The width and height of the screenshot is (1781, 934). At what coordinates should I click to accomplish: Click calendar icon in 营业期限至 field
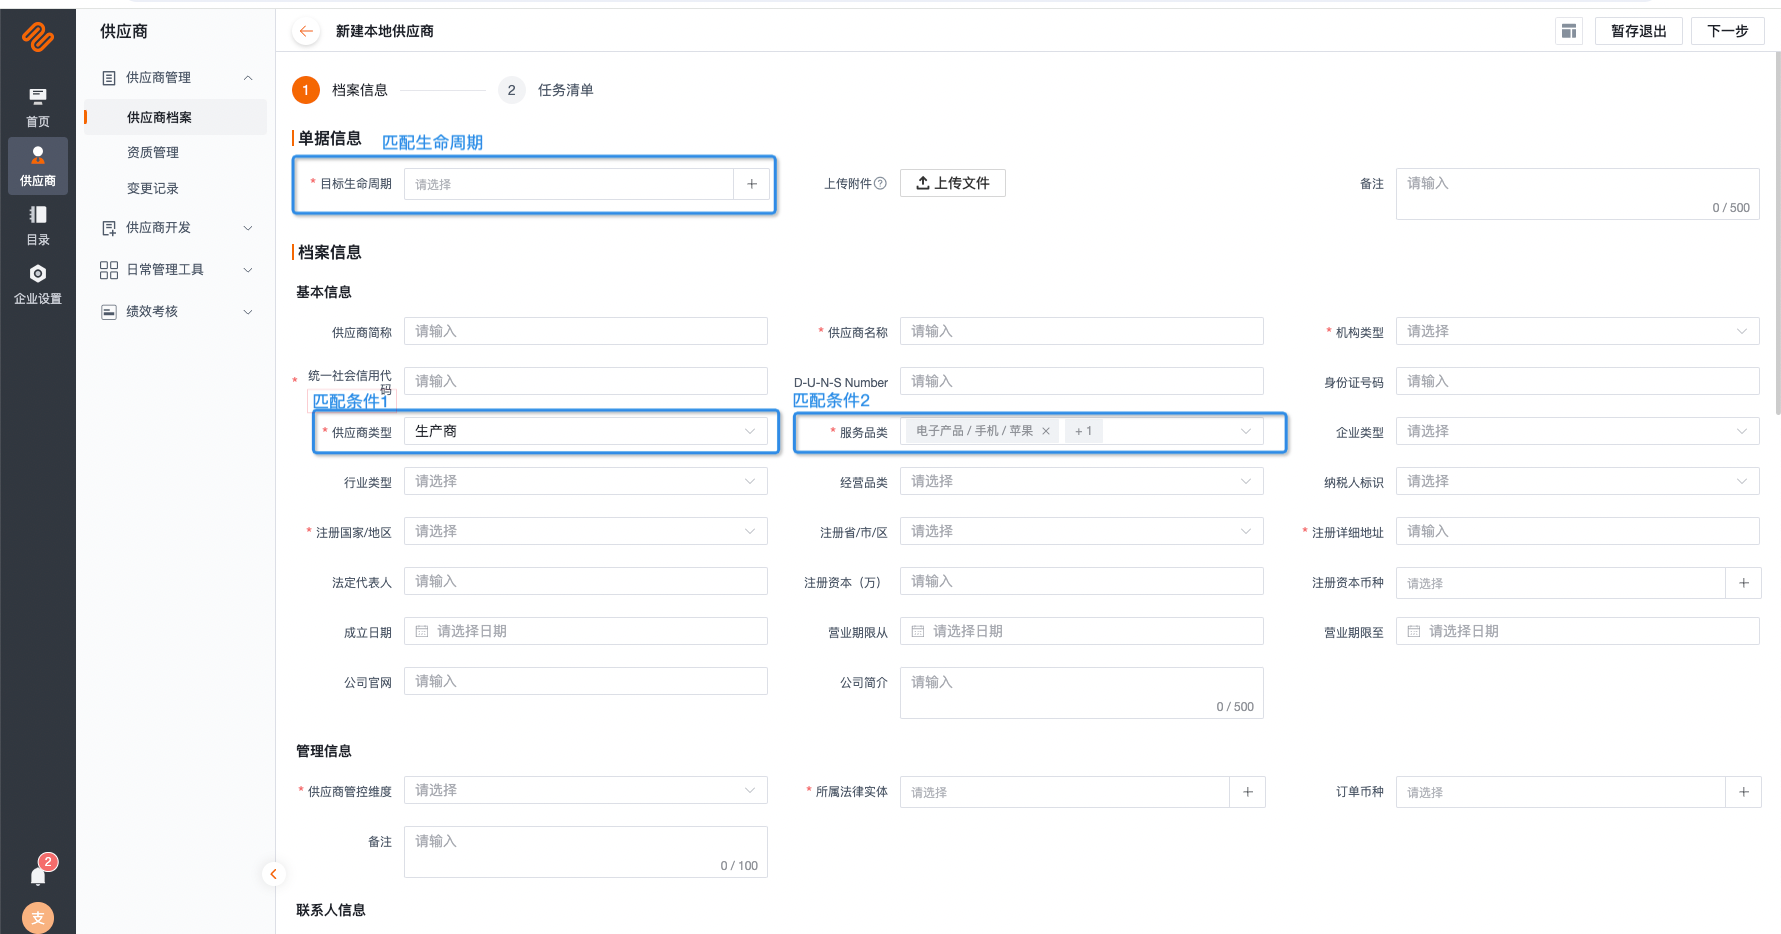1414,631
